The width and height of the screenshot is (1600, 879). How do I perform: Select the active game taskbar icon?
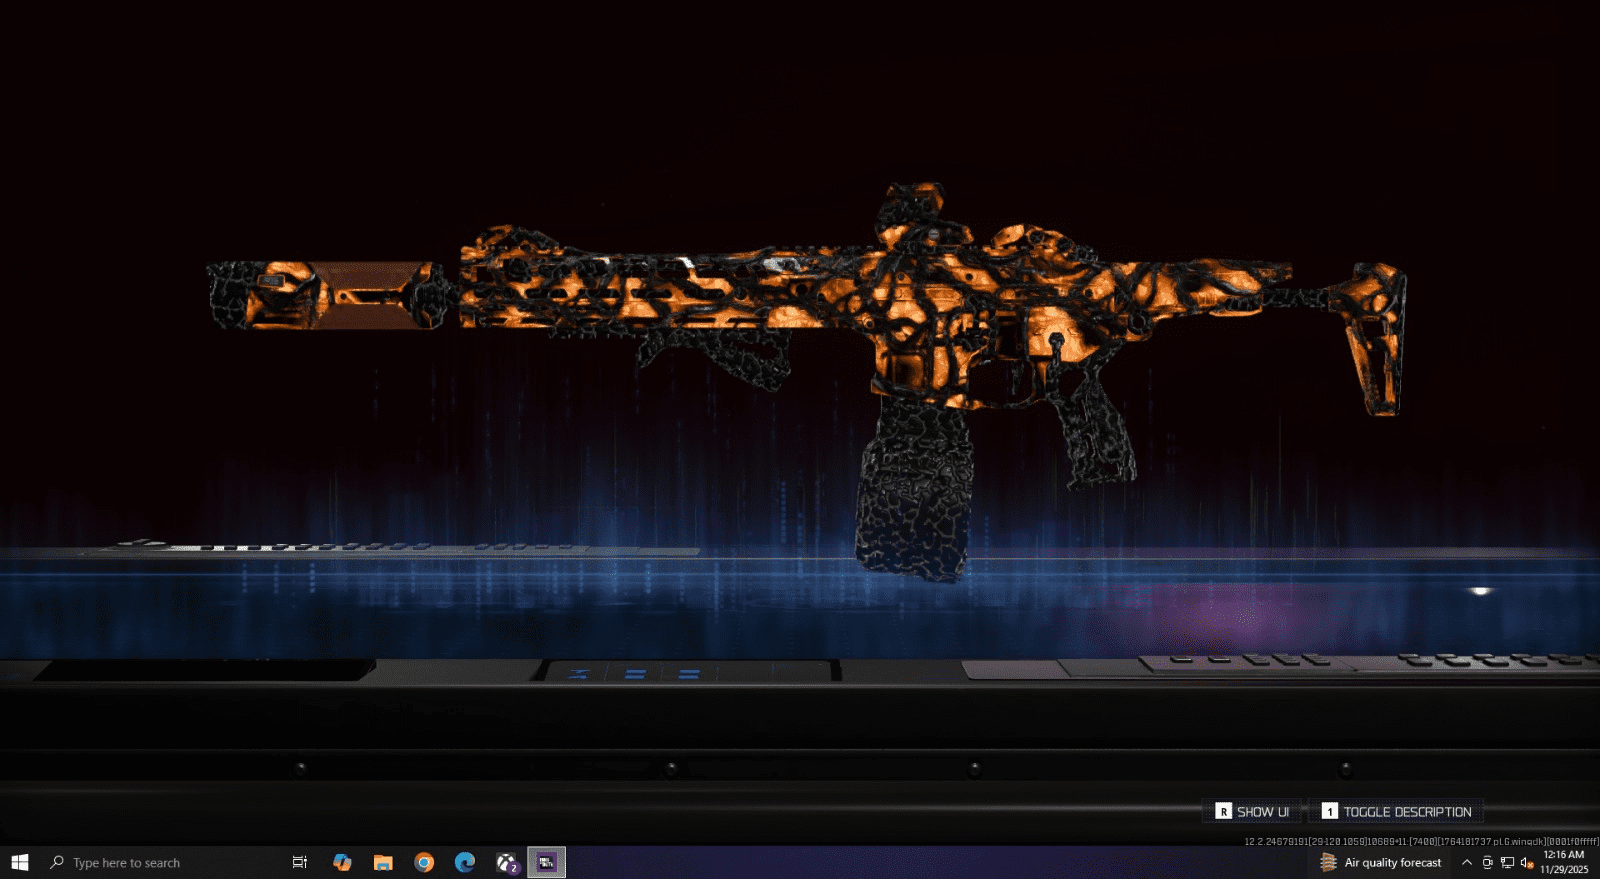(547, 862)
